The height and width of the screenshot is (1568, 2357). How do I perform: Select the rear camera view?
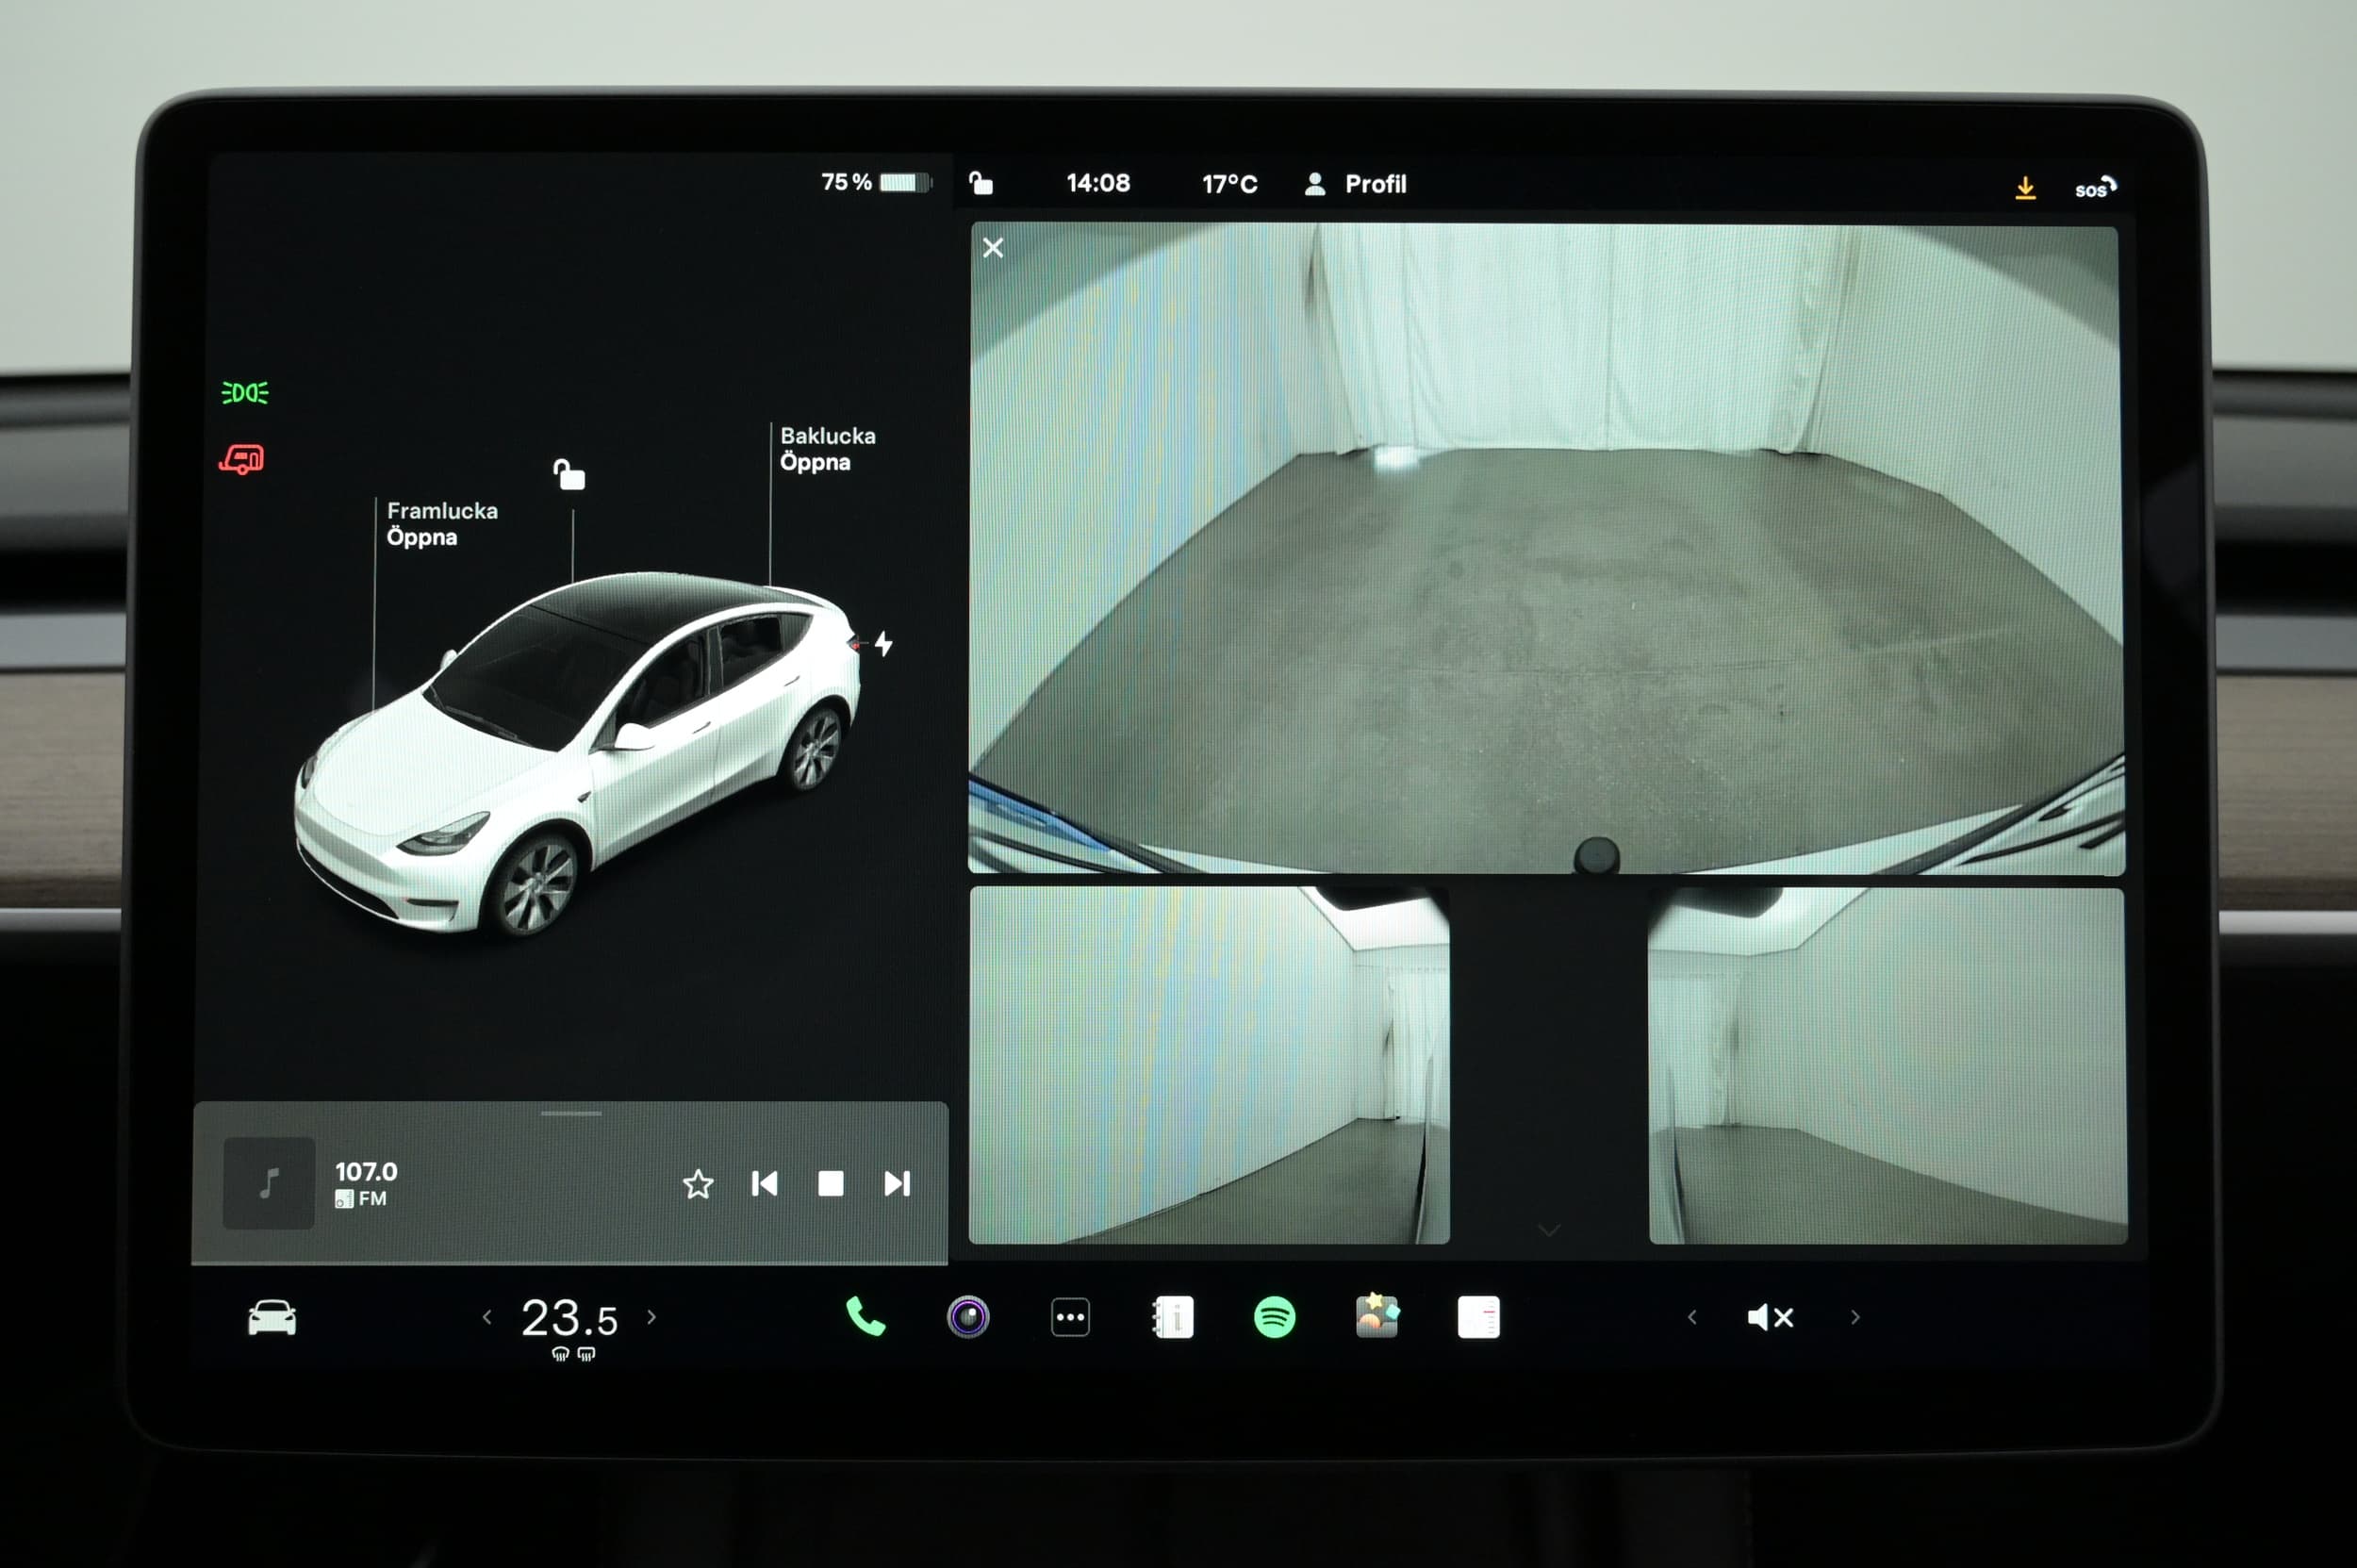[x=1546, y=549]
